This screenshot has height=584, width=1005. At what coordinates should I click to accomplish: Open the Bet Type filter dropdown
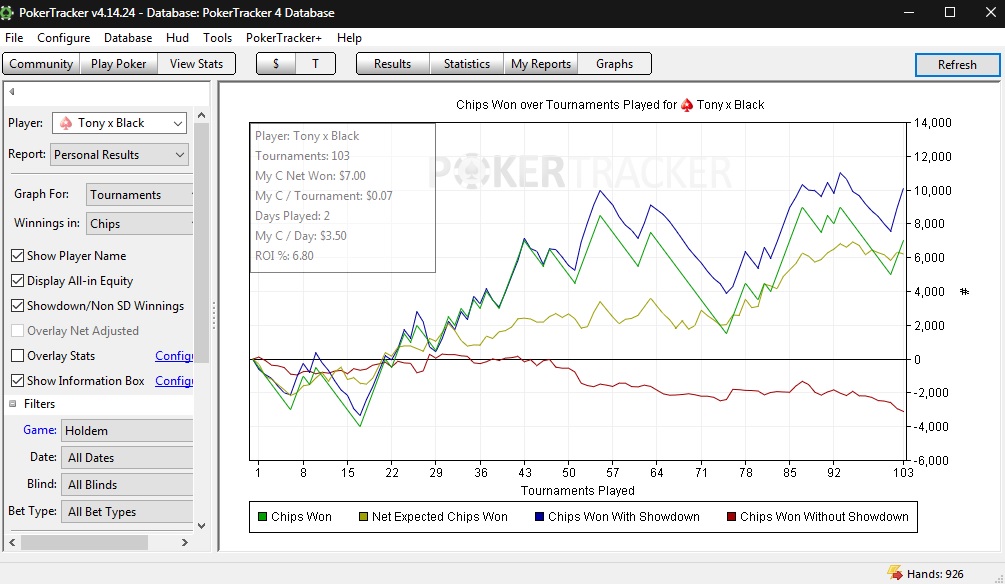point(127,512)
